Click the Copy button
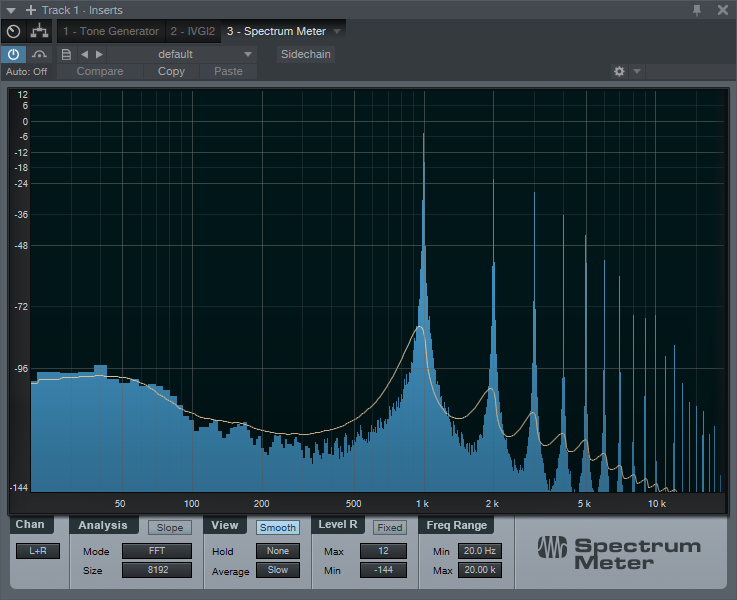 point(172,71)
